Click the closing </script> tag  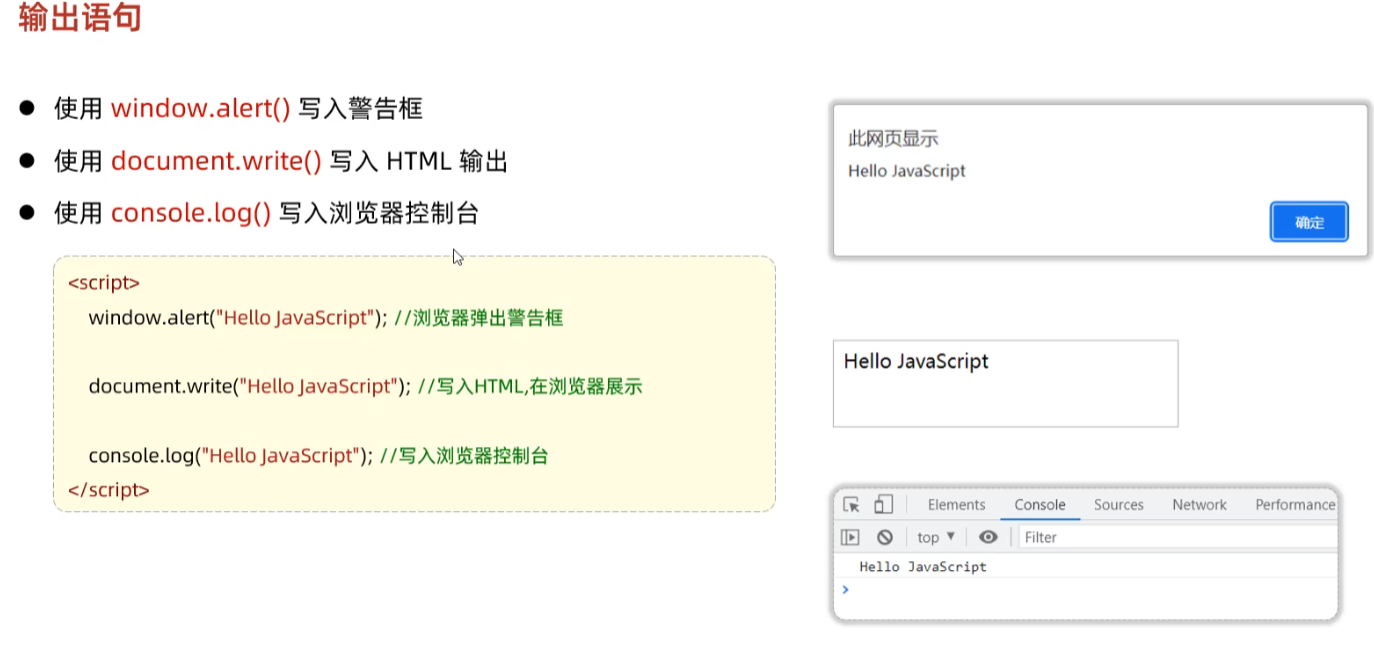pyautogui.click(x=109, y=490)
